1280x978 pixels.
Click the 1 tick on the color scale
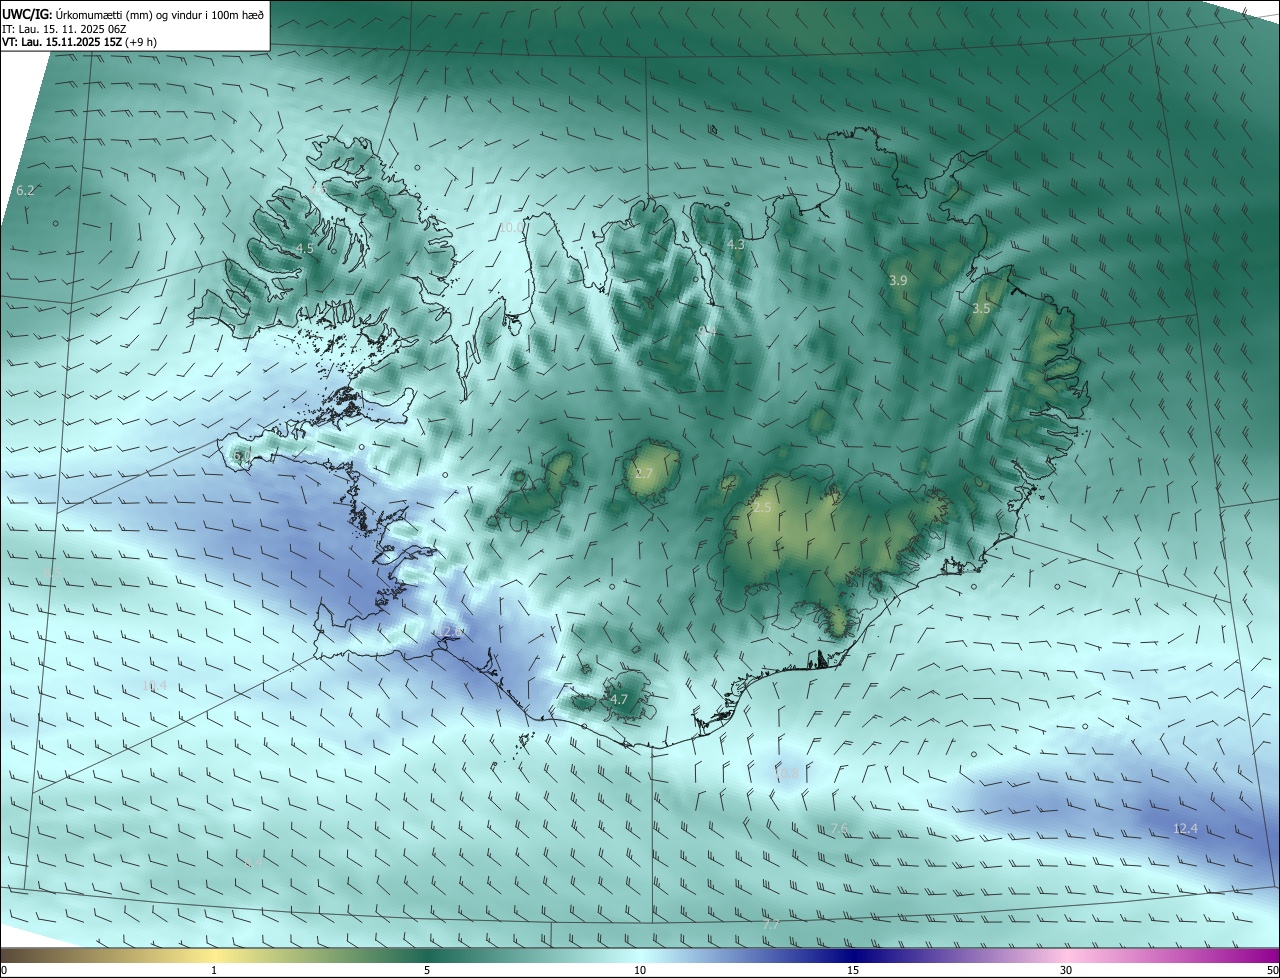[x=214, y=970]
